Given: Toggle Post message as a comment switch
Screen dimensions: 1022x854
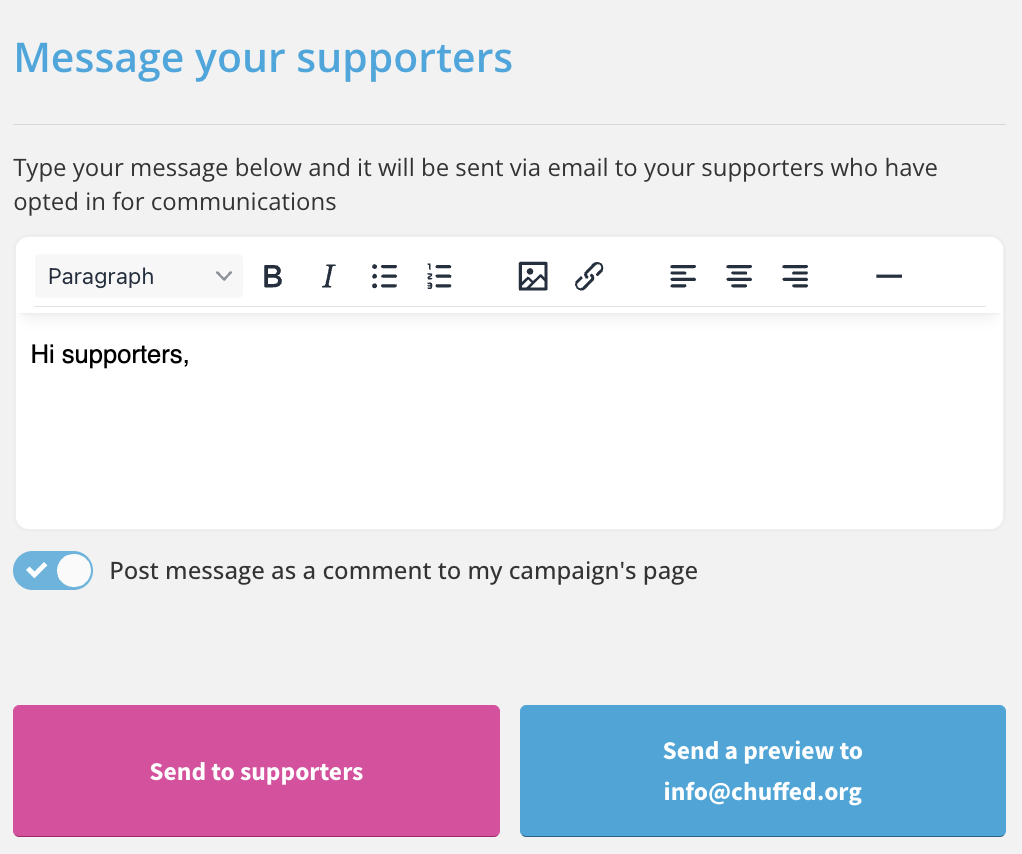Looking at the screenshot, I should (x=53, y=570).
